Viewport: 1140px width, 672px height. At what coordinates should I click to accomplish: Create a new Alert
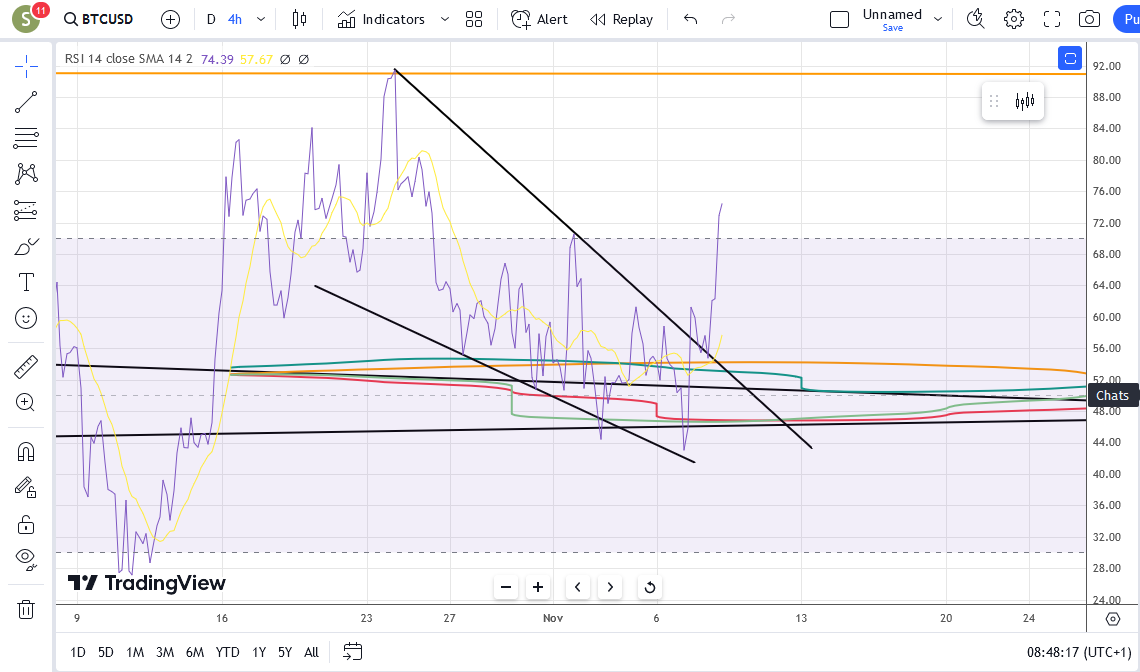(539, 20)
